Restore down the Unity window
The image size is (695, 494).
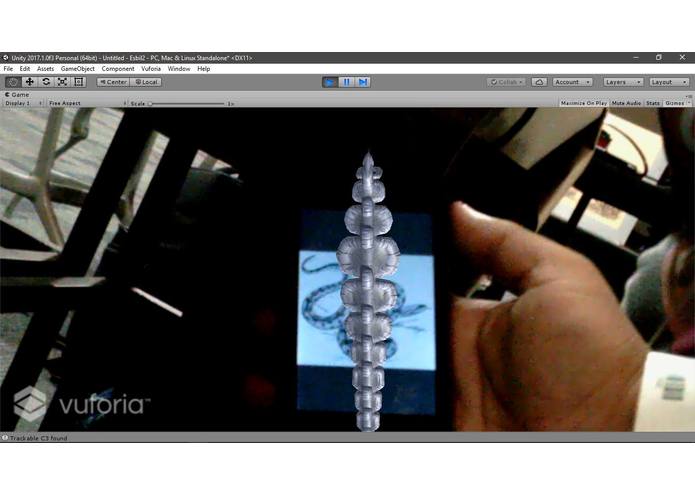(x=659, y=58)
